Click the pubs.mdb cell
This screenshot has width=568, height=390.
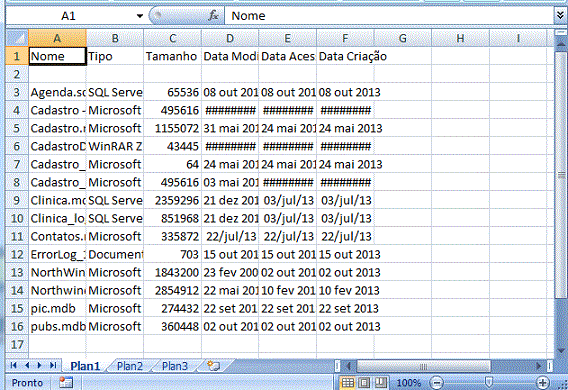point(57,327)
